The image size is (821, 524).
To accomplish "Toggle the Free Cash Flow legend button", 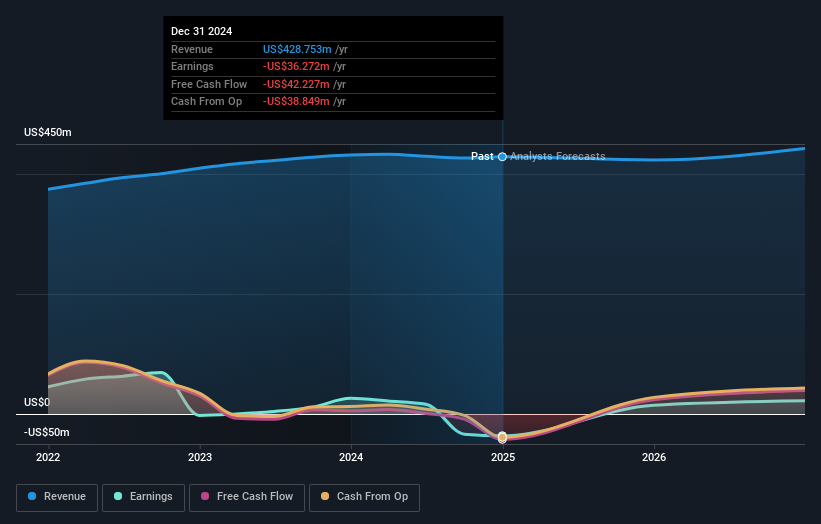I will tap(247, 497).
